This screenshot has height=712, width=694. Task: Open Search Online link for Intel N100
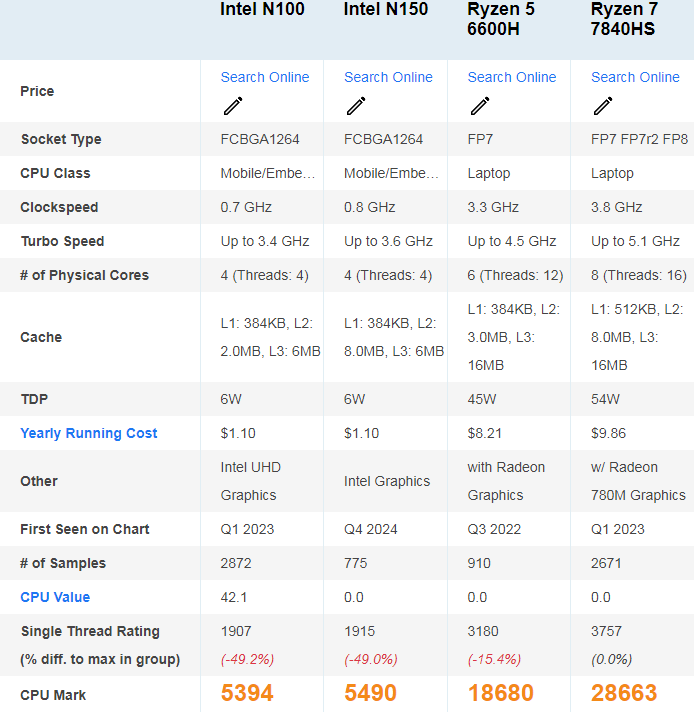coord(265,77)
